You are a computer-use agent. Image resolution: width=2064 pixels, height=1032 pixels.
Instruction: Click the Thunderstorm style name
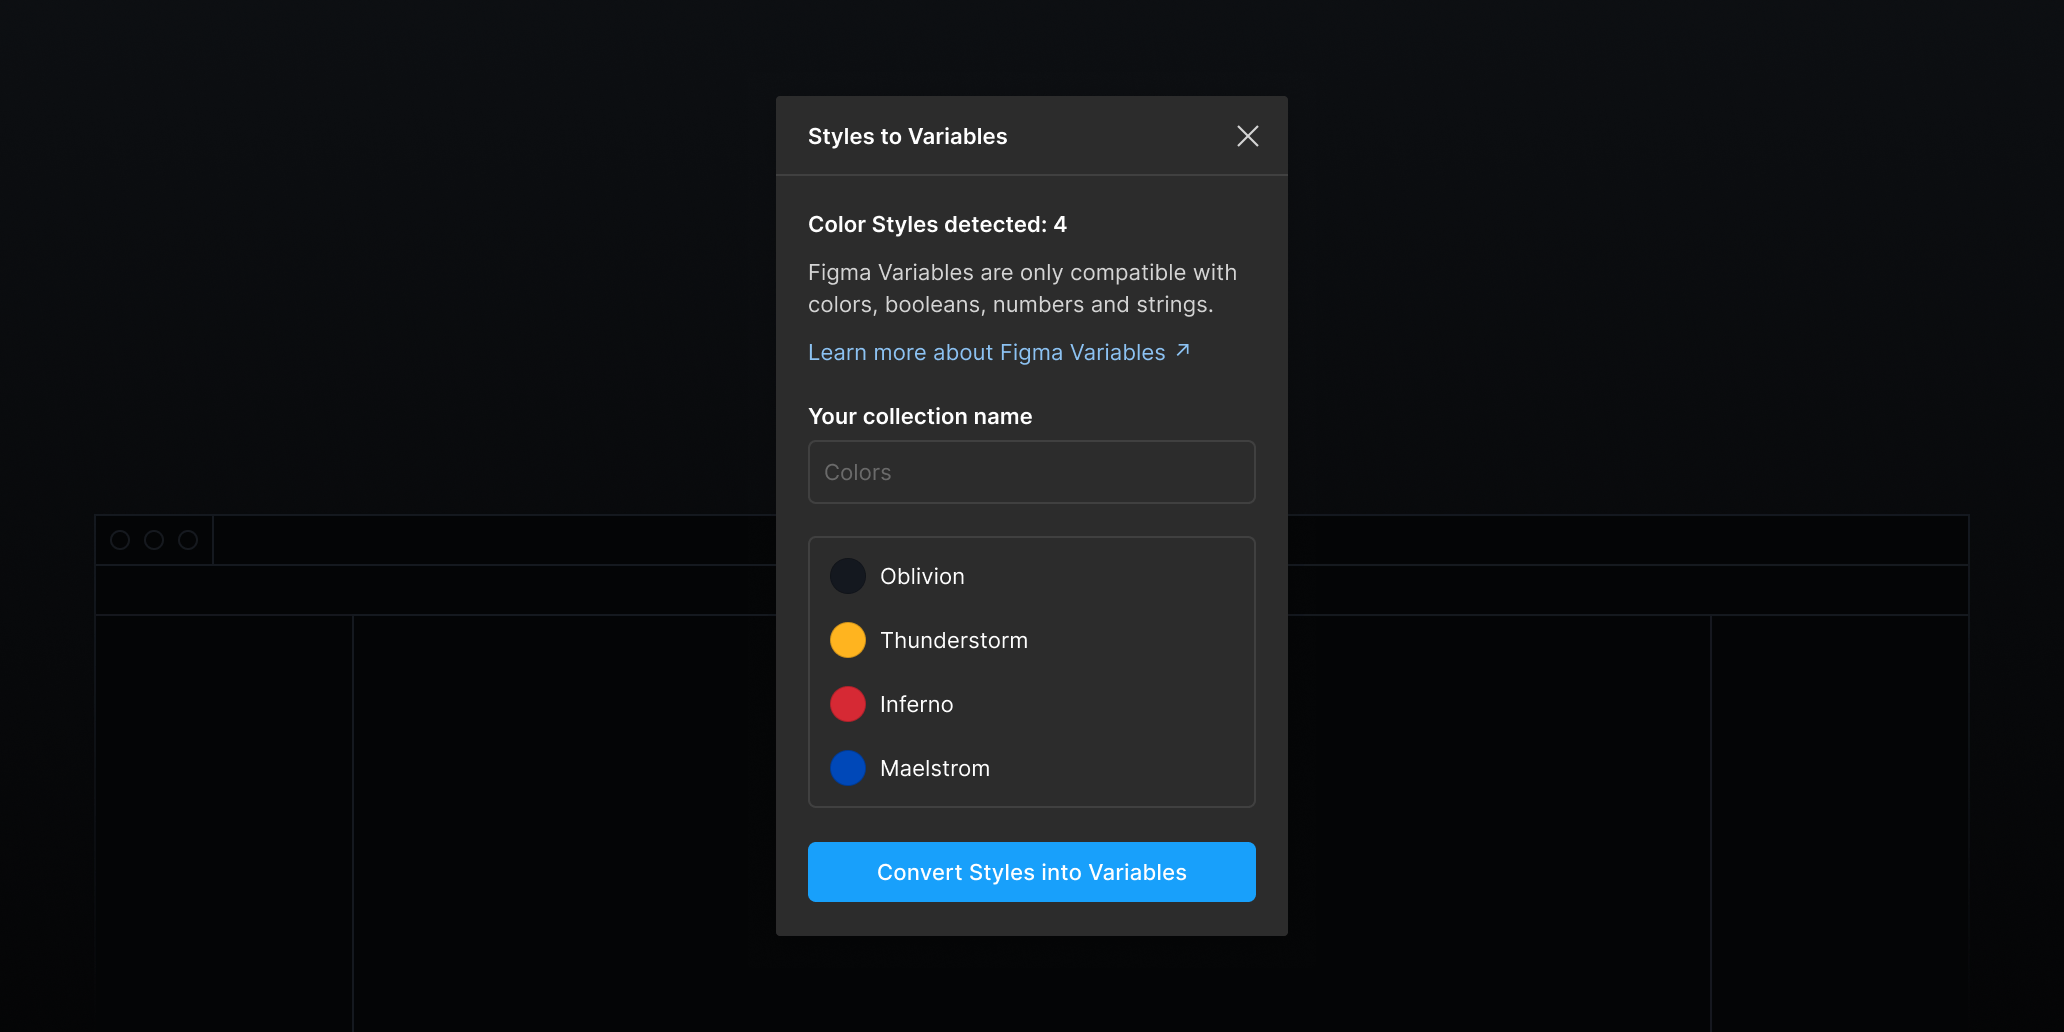[x=953, y=641]
